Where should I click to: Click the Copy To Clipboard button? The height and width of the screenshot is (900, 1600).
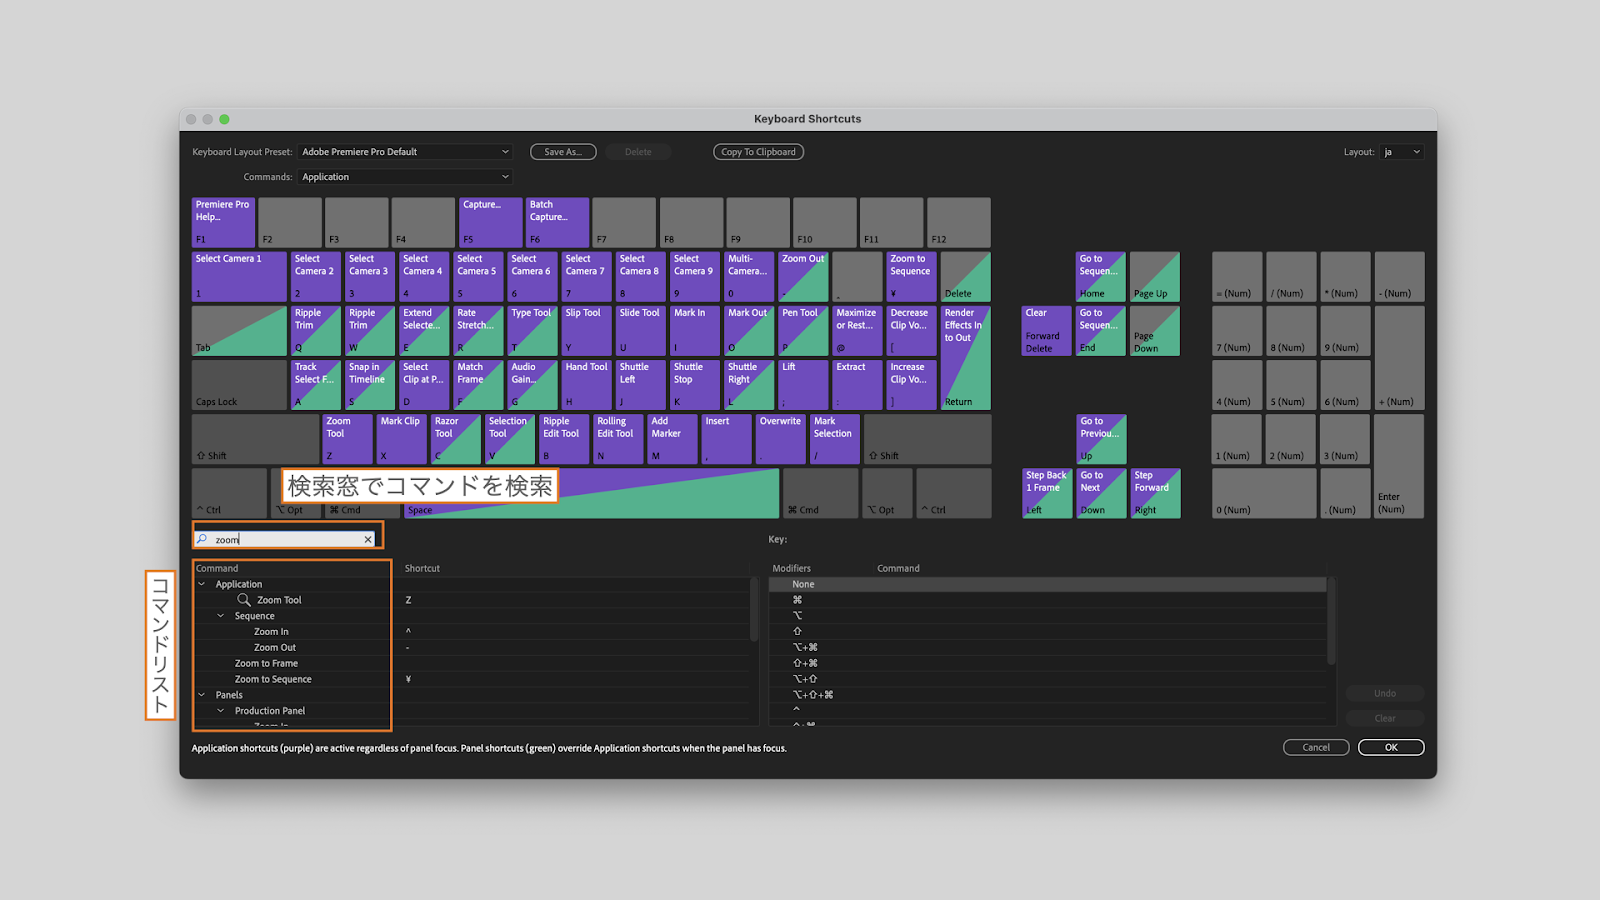point(758,152)
